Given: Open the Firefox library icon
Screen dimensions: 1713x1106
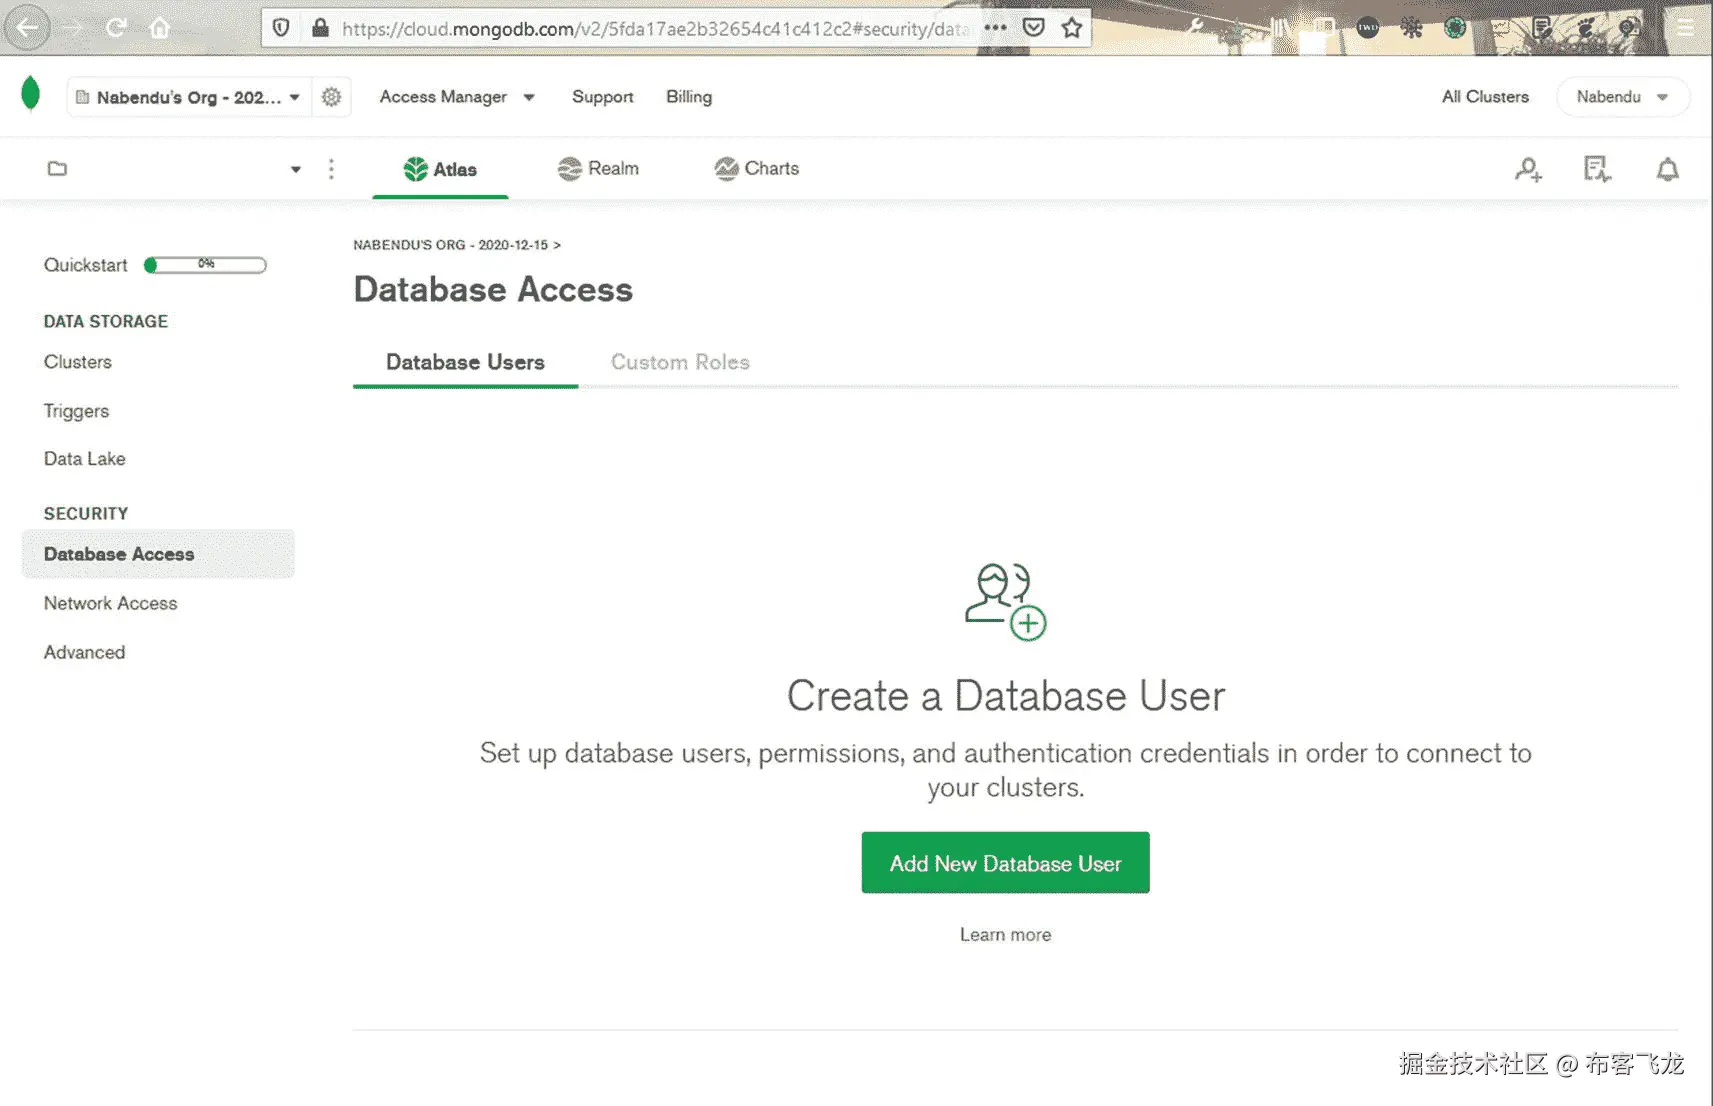Looking at the screenshot, I should [1281, 28].
